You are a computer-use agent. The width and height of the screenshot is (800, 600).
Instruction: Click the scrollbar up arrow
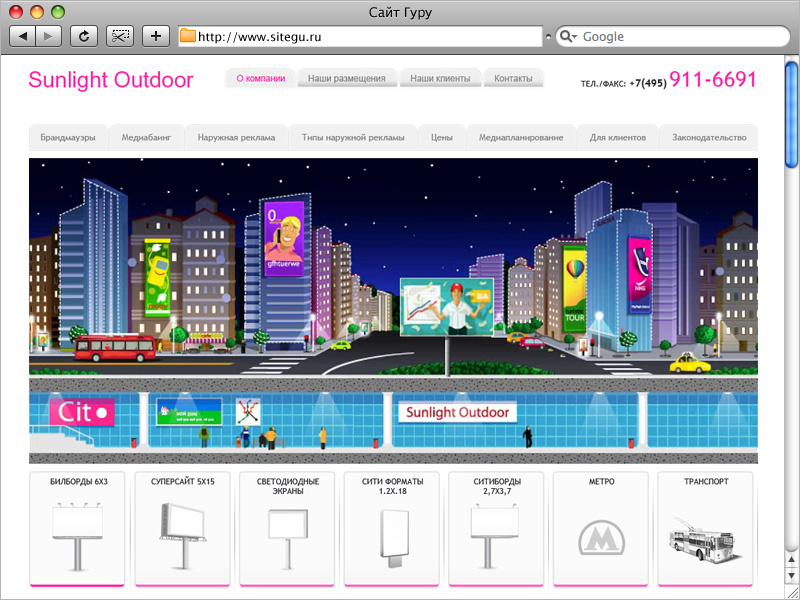pos(792,561)
